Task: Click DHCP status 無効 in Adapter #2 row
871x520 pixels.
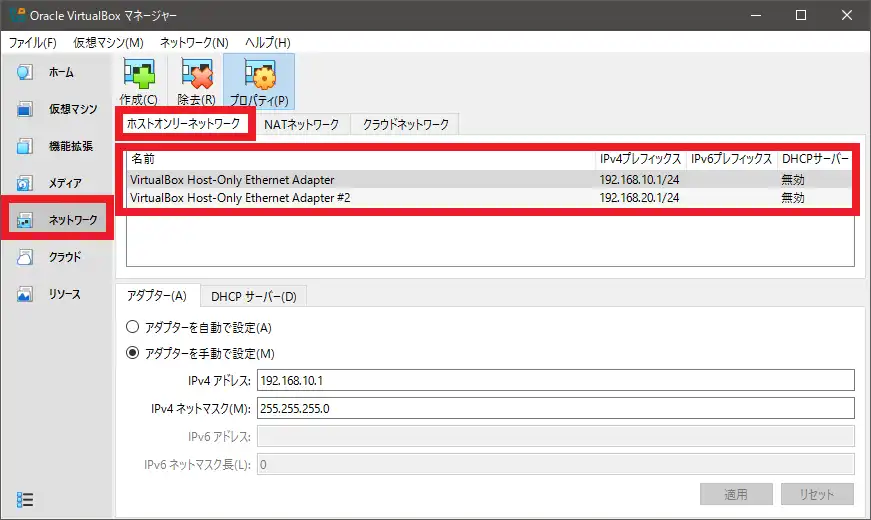Action: coord(793,198)
